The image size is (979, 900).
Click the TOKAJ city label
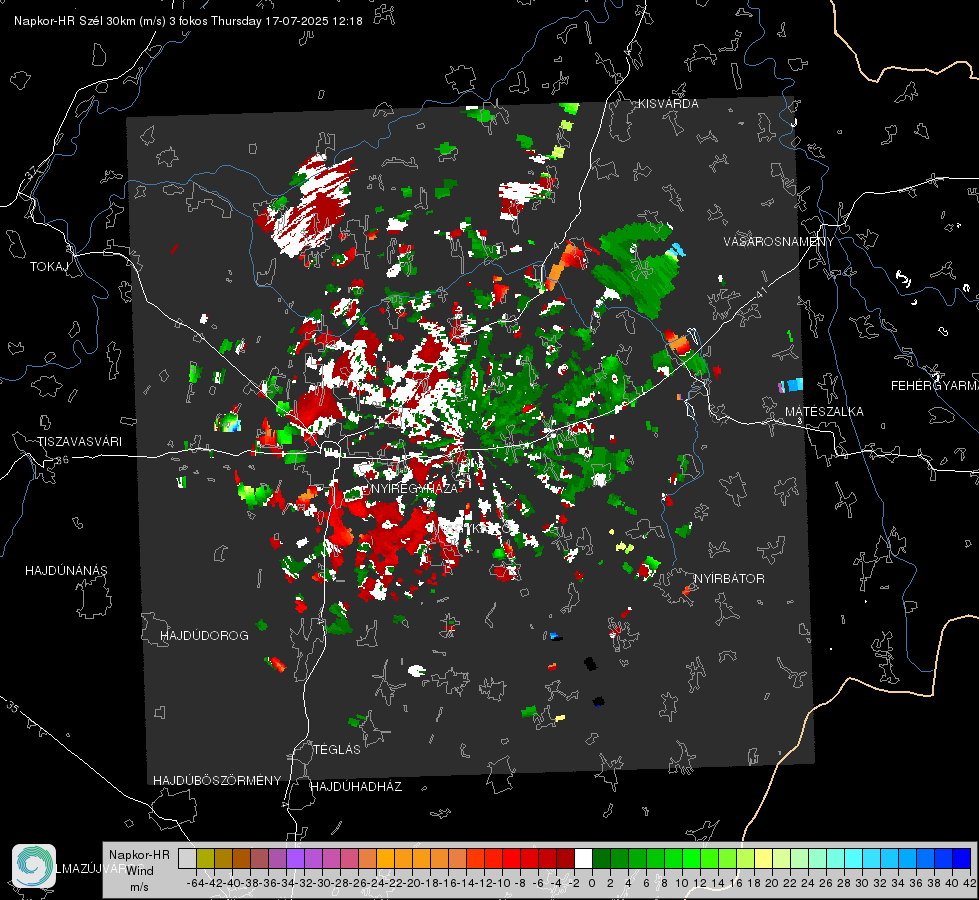(49, 267)
